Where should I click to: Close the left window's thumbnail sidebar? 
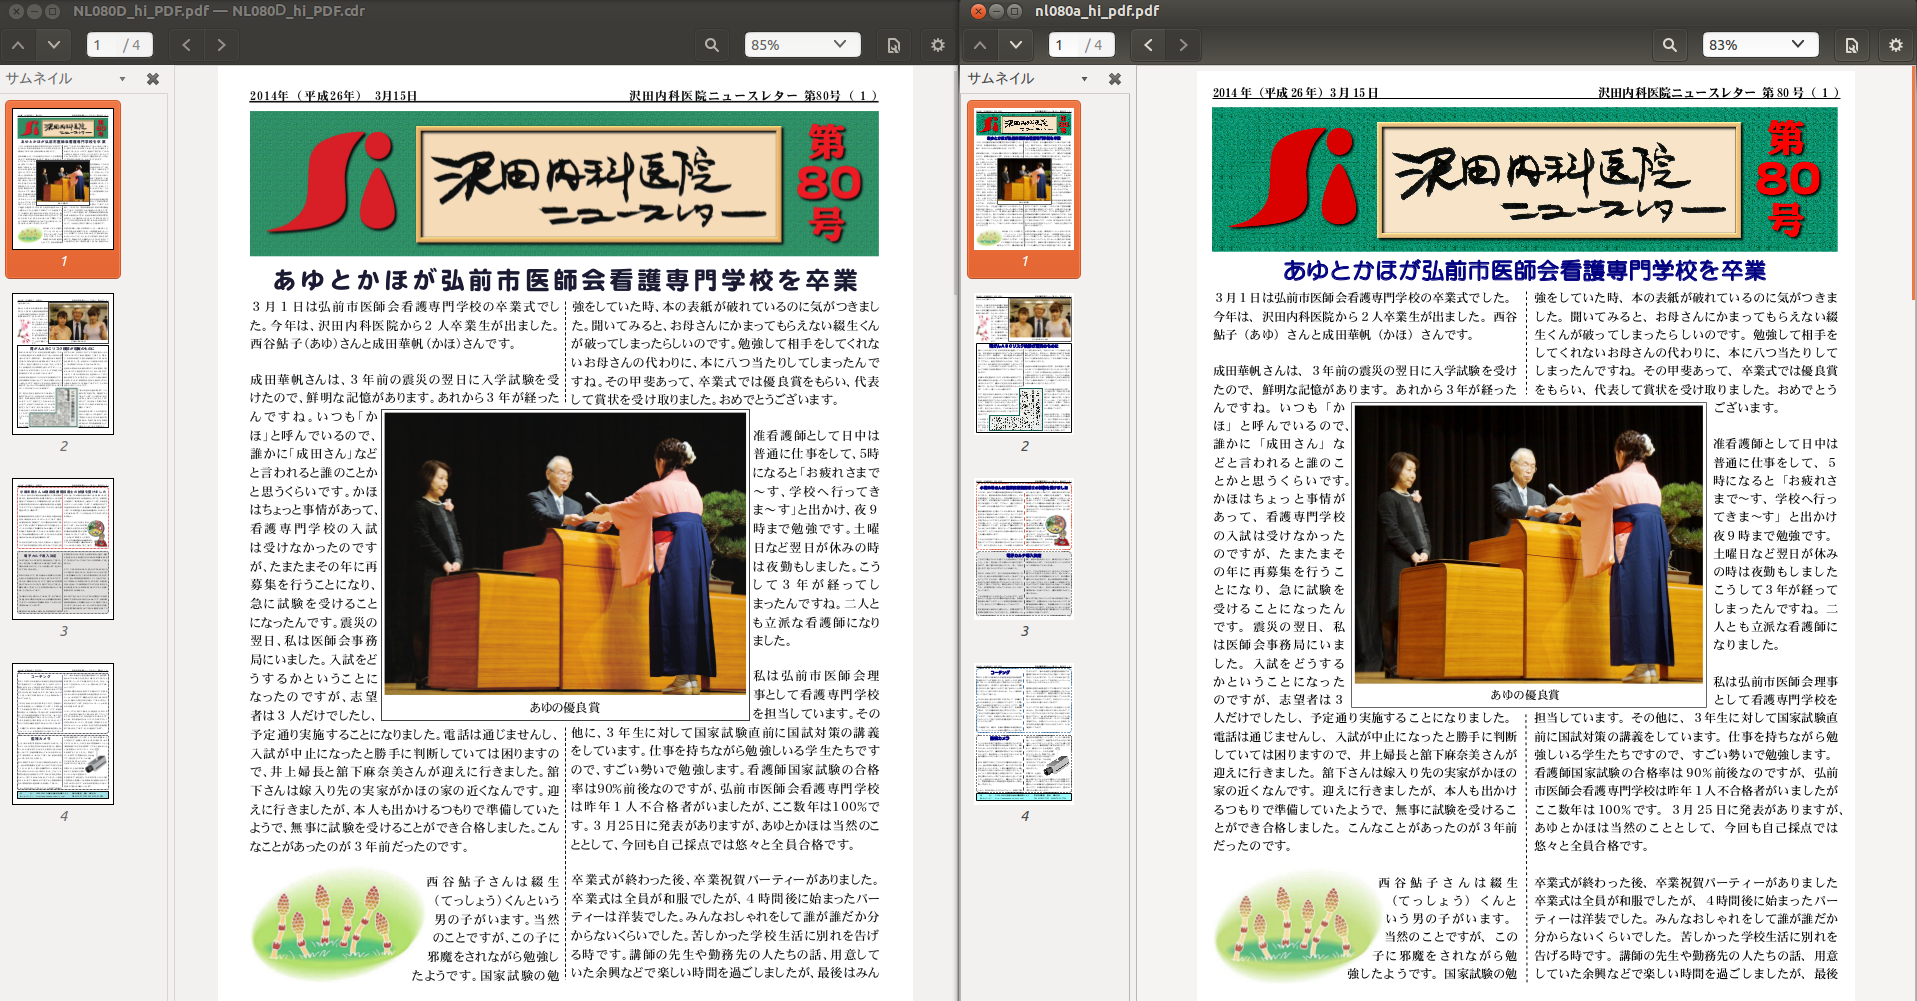153,79
